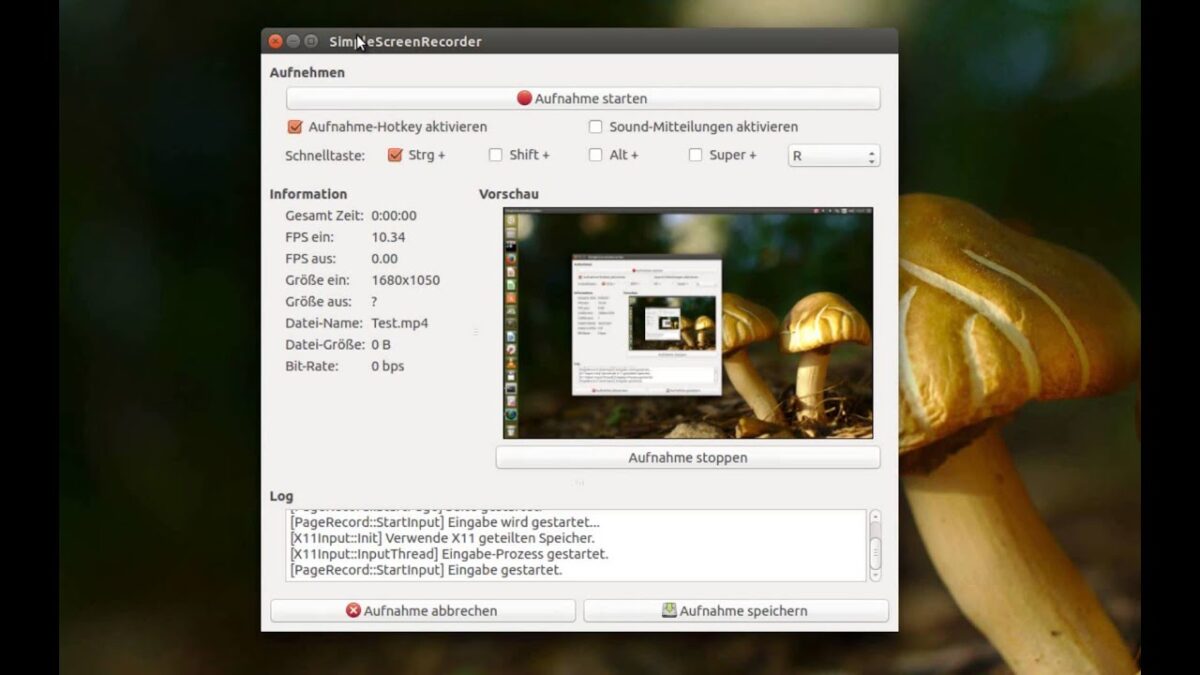Maximize the SimpleScreenRecorder window
Screen dimensions: 1200x675
(x=311, y=41)
